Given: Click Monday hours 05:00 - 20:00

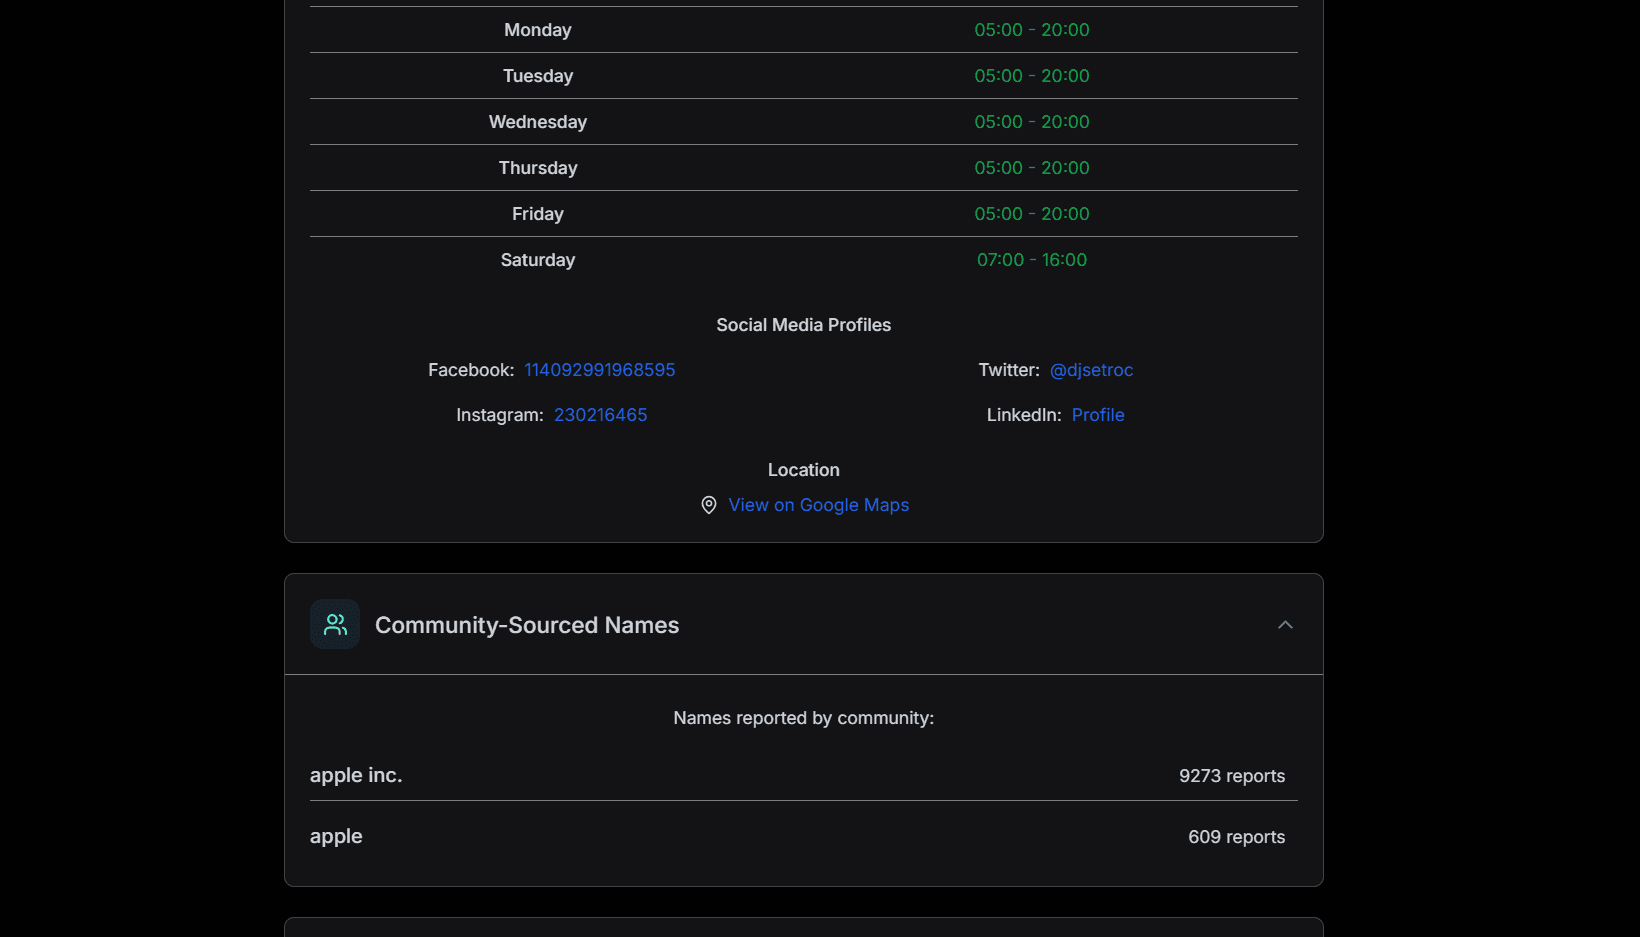Looking at the screenshot, I should click(1032, 30).
